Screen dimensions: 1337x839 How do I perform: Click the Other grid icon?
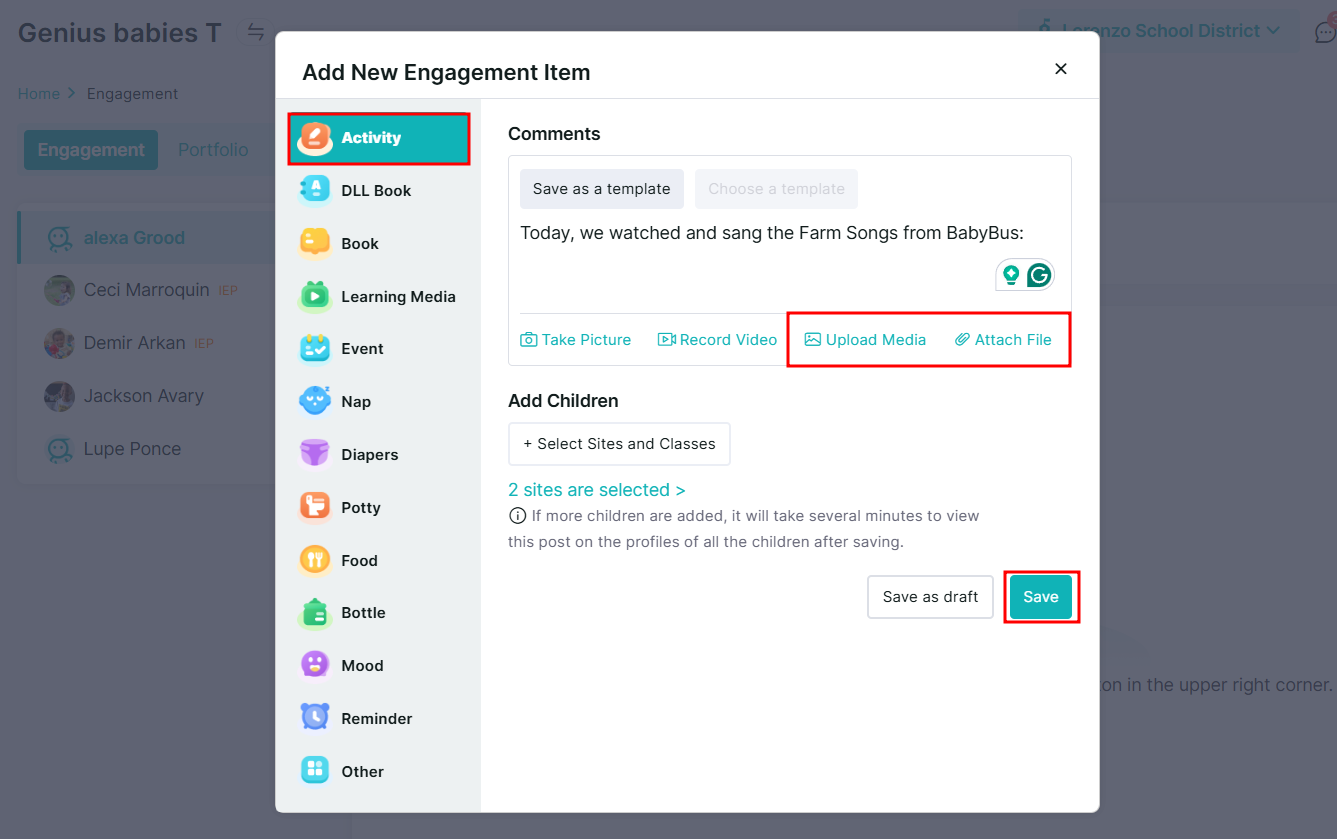click(315, 771)
